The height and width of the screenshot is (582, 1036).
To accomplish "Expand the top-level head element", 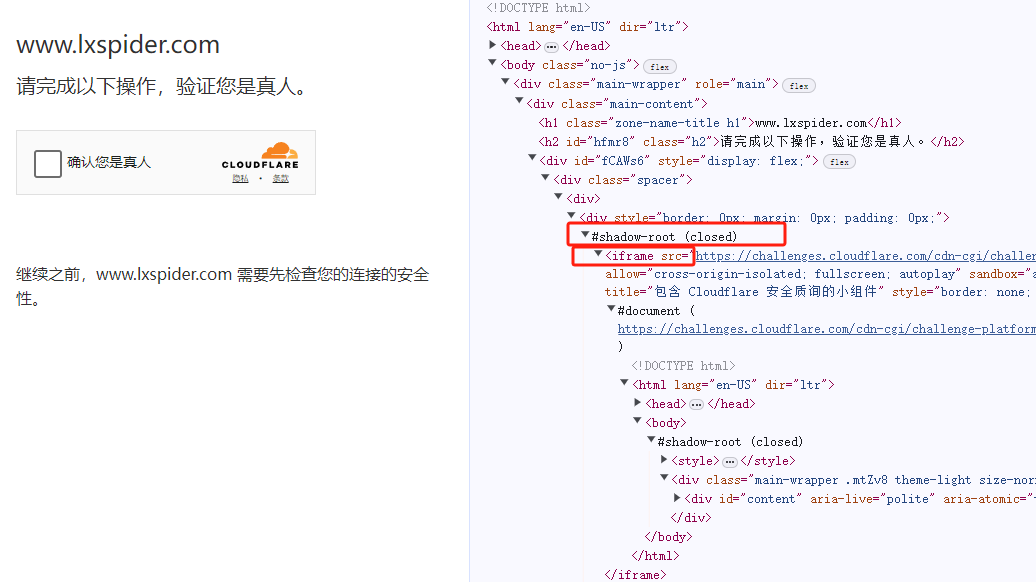I will point(493,45).
